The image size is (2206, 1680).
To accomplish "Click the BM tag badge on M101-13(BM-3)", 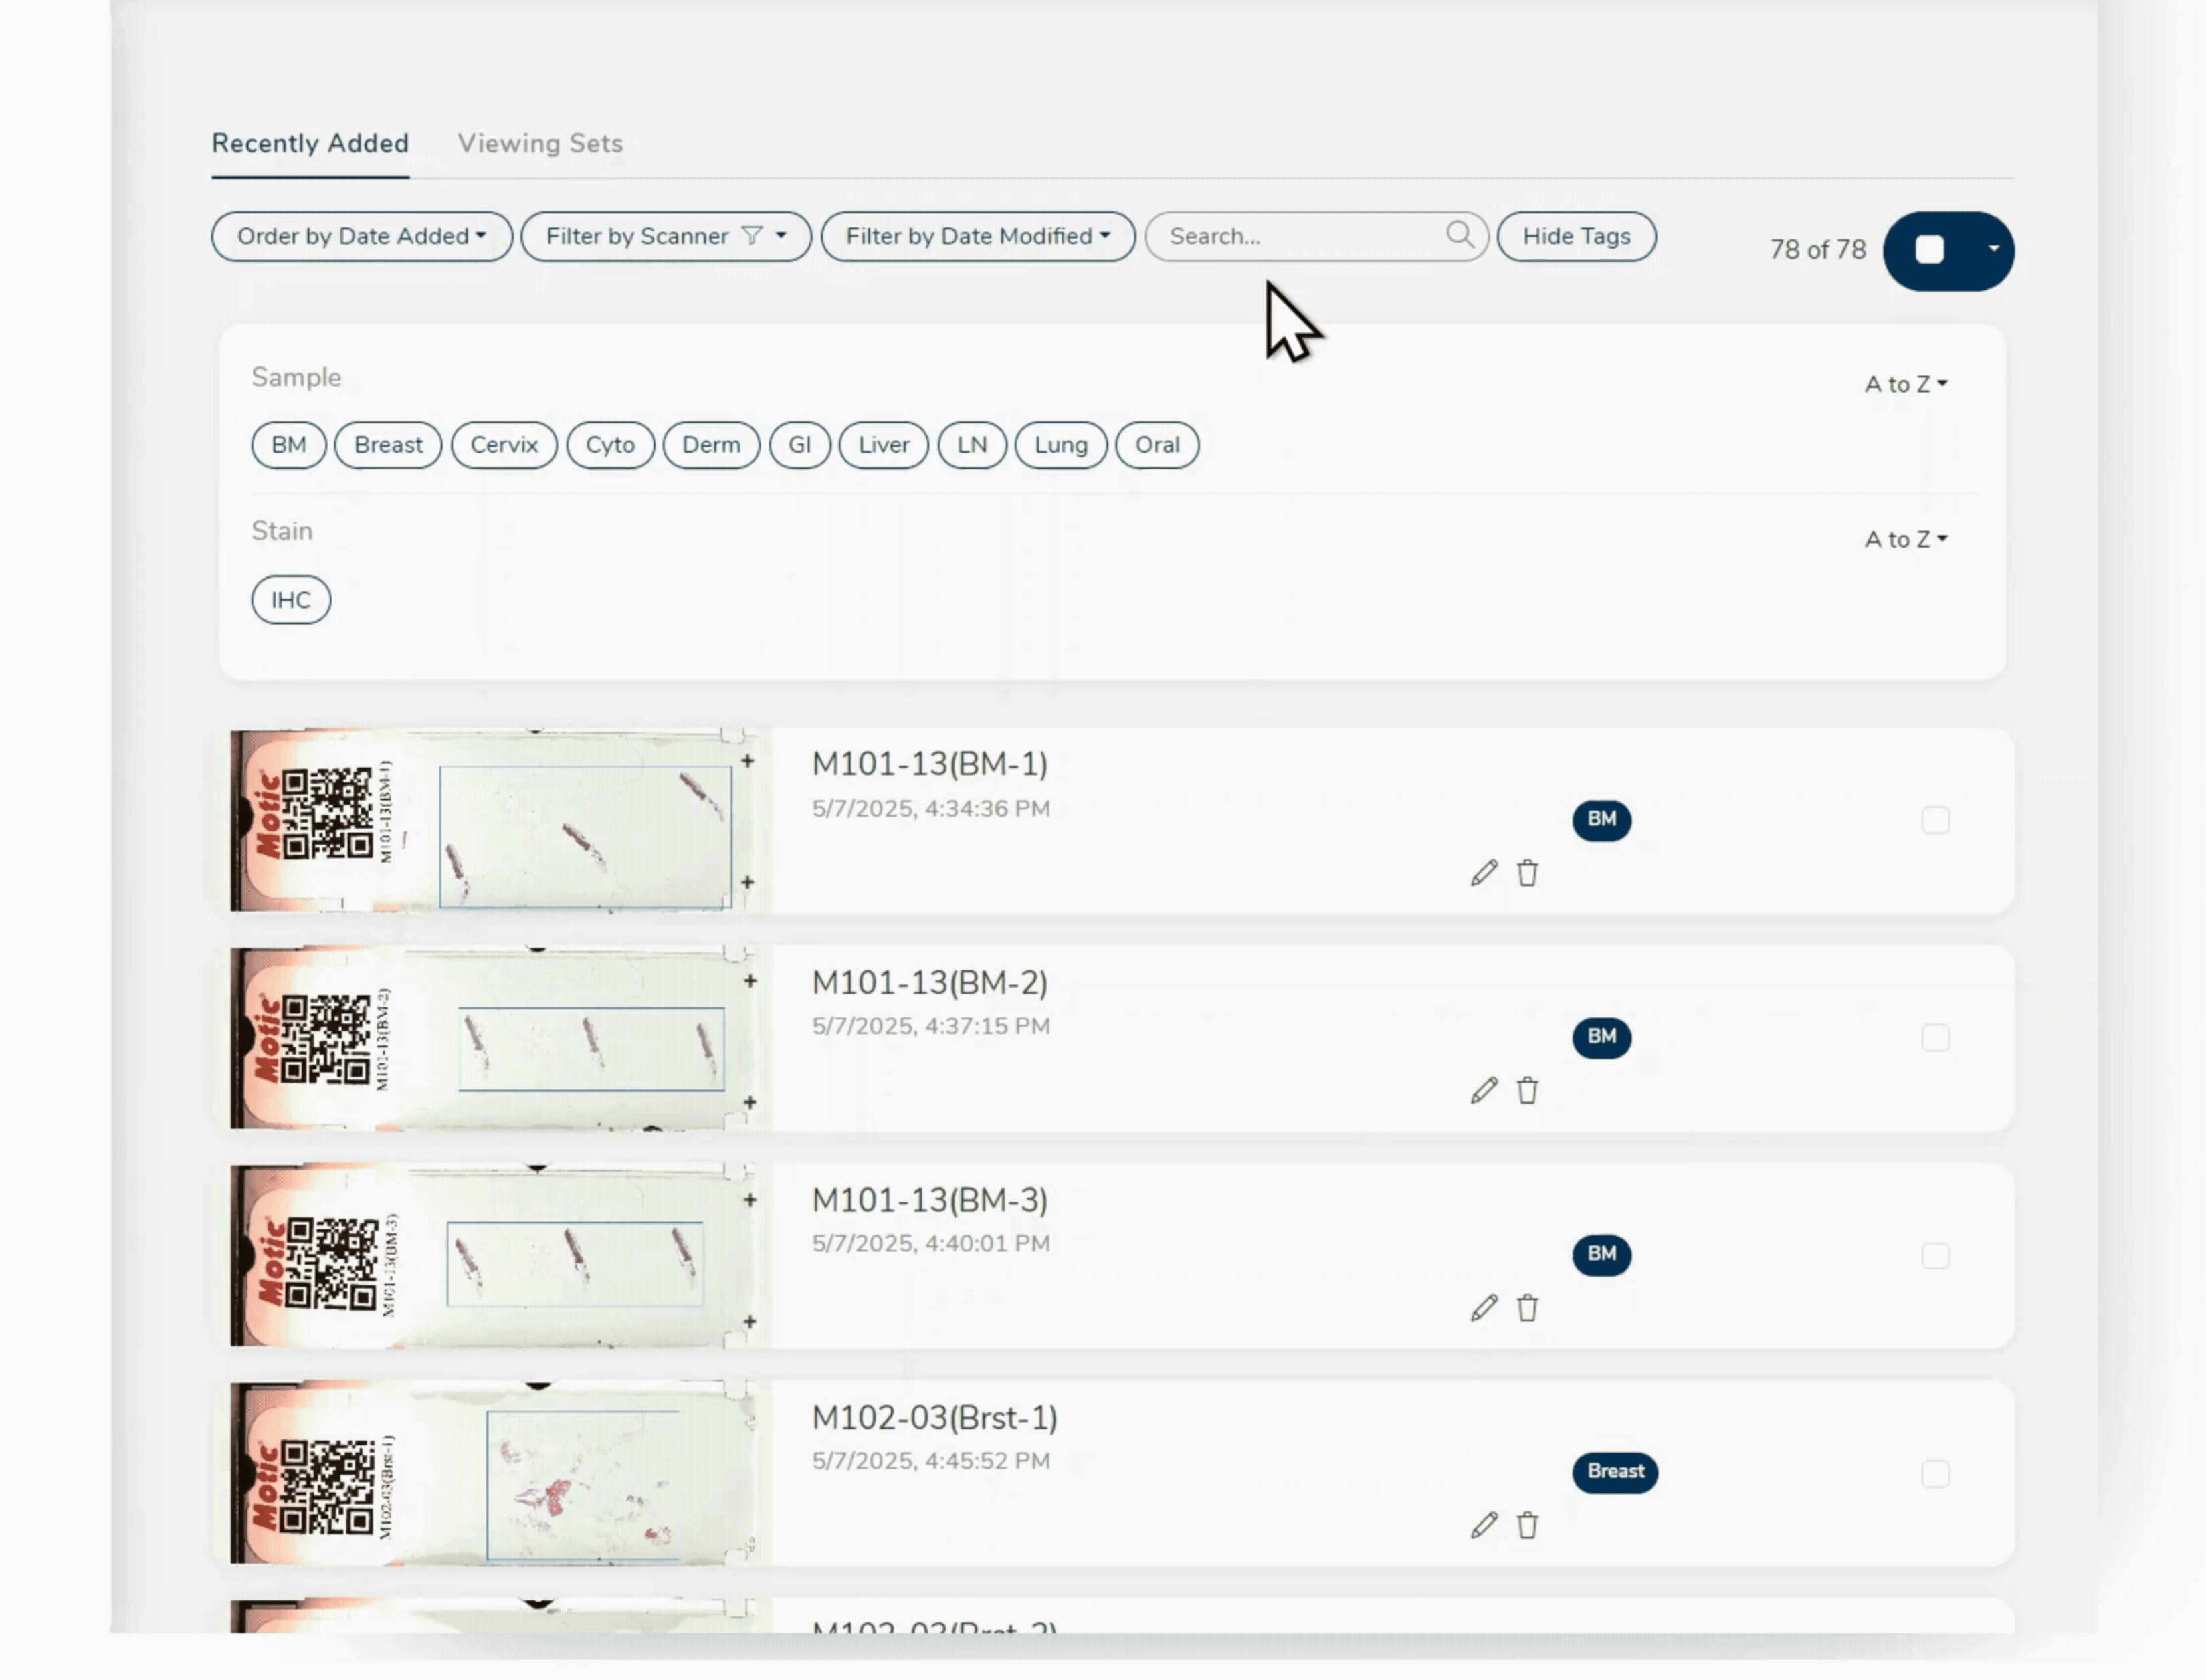I will (x=1601, y=1255).
